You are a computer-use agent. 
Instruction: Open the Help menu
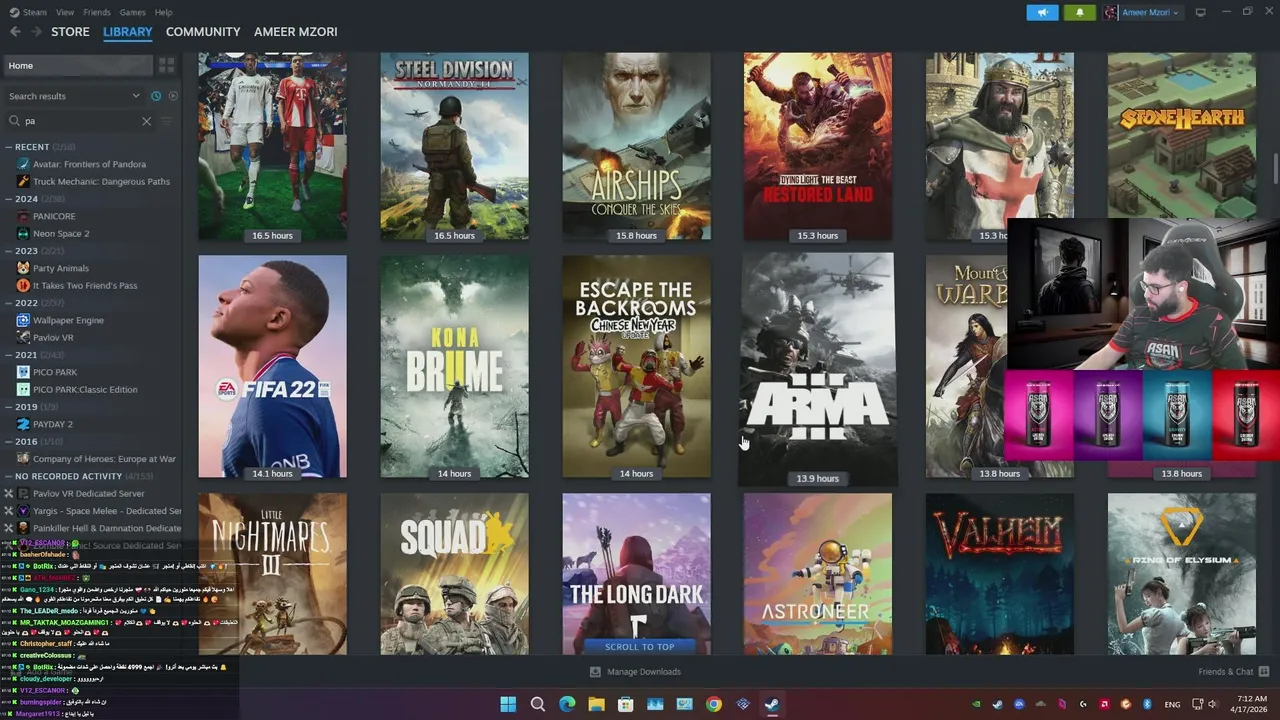[163, 12]
